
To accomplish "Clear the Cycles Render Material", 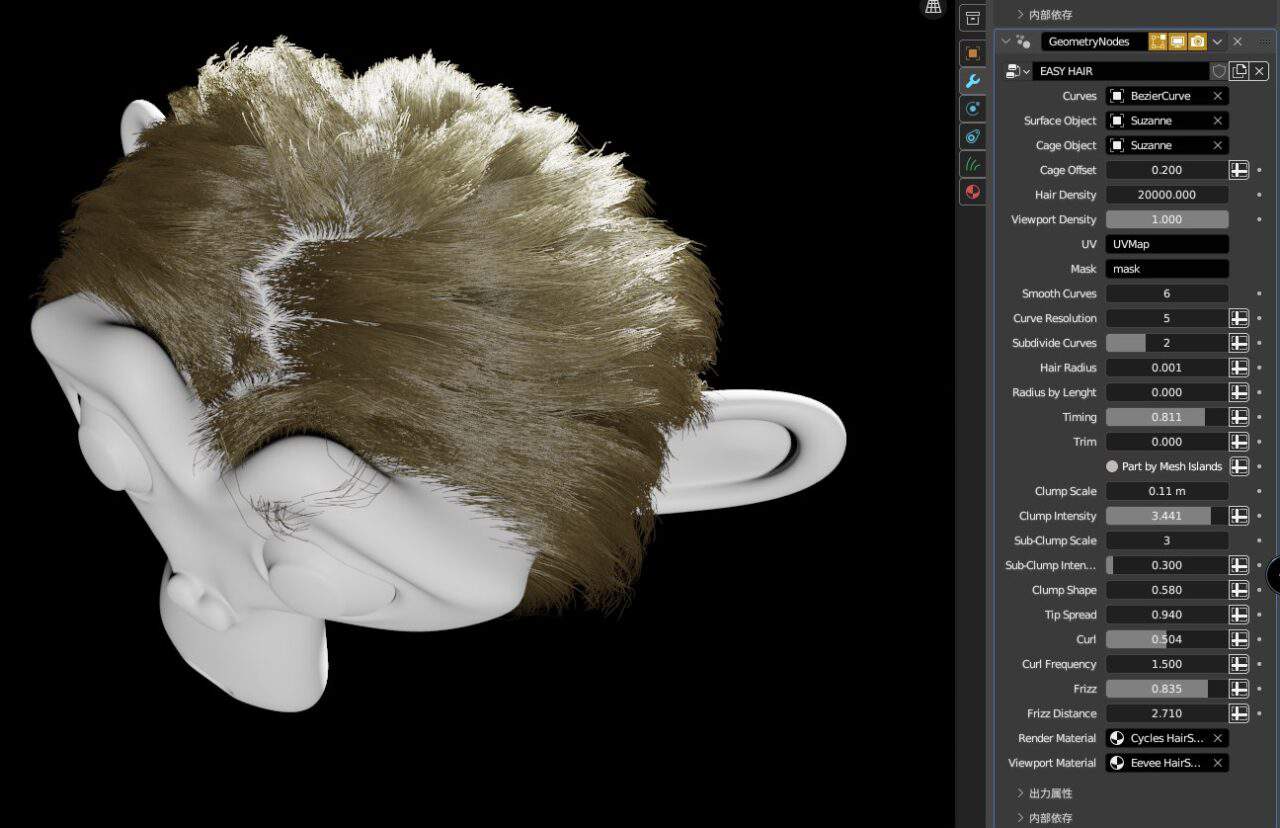I will (x=1217, y=738).
